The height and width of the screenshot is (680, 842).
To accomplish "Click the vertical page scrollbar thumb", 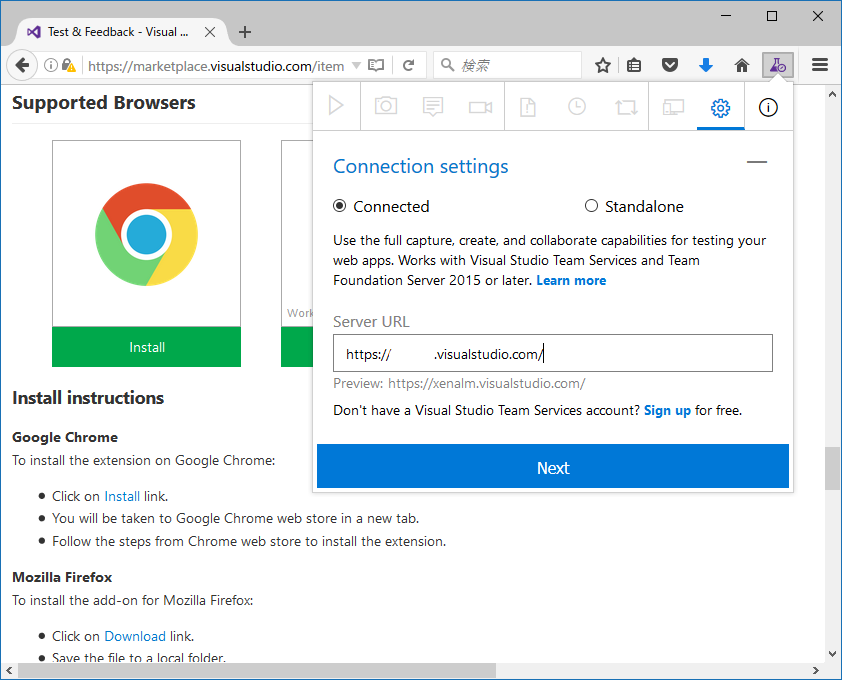I will coord(832,468).
